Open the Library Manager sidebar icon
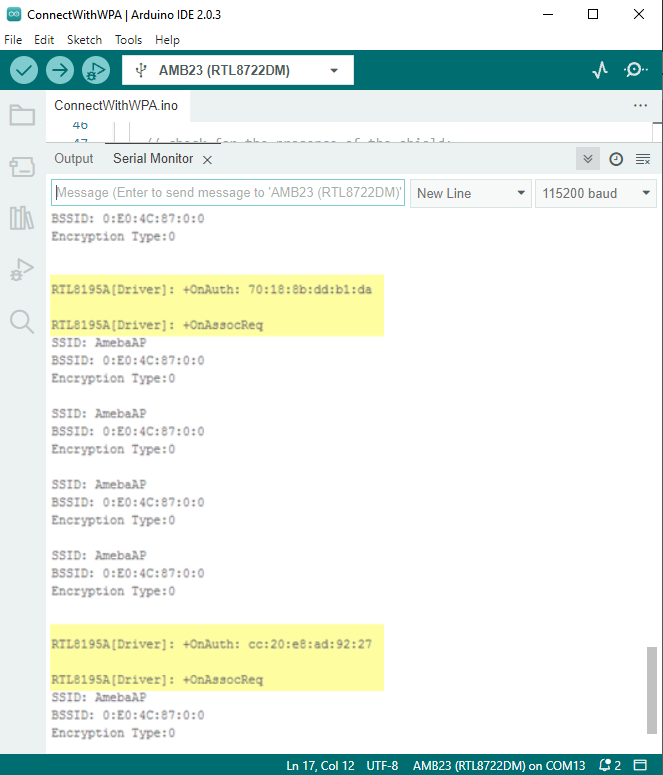The height and width of the screenshot is (775, 663). [x=22, y=218]
